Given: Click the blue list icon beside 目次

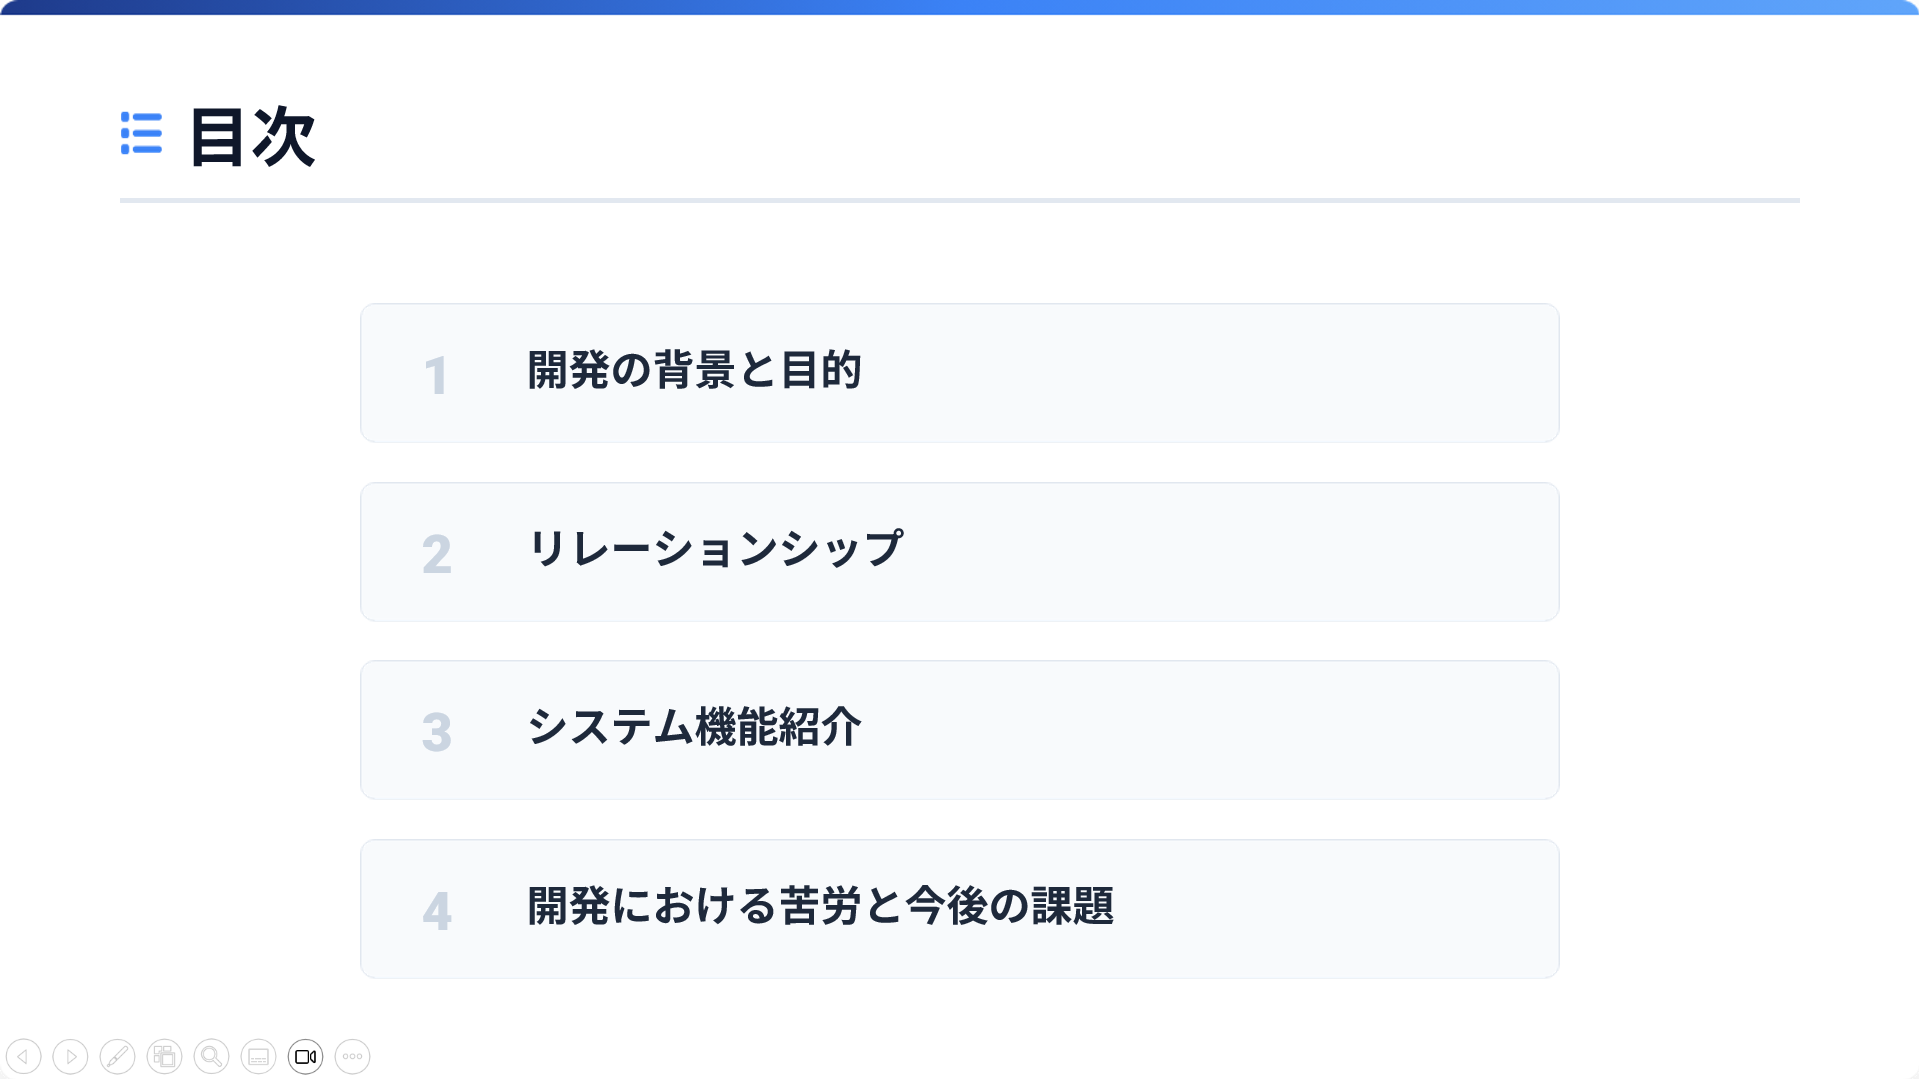Looking at the screenshot, I should click(x=141, y=133).
